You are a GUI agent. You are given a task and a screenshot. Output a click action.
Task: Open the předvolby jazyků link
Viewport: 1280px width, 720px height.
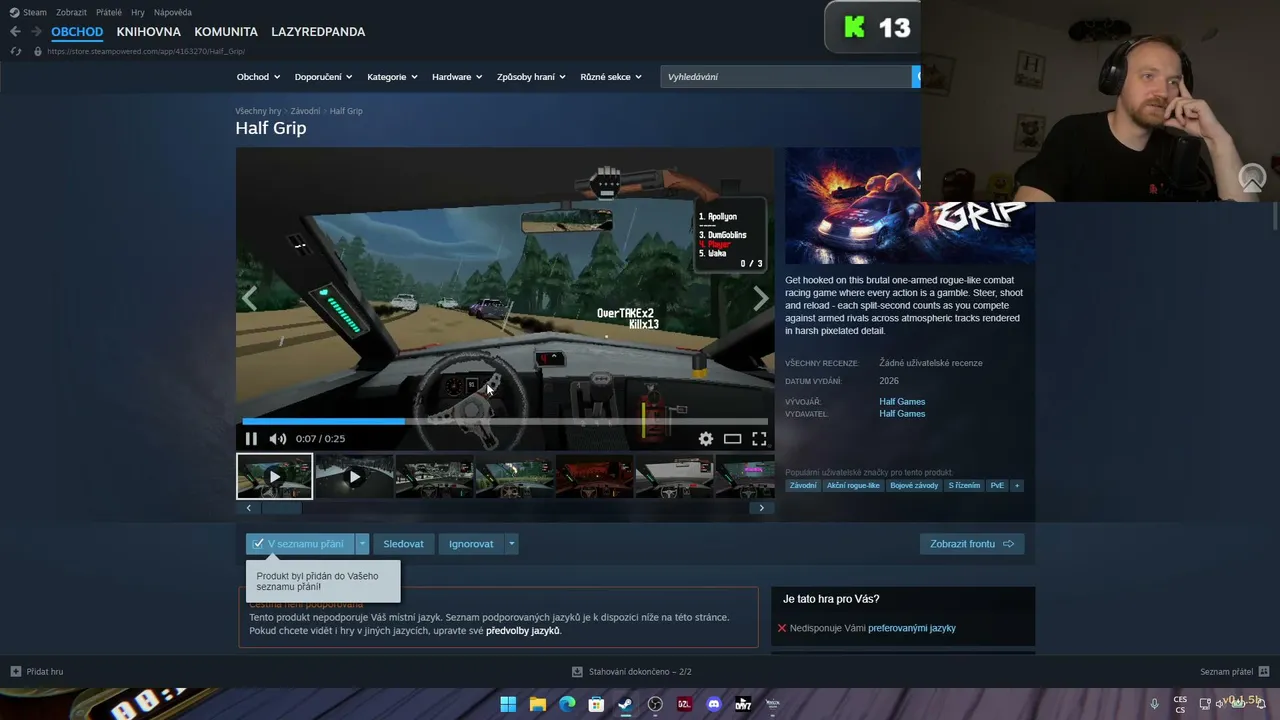[x=523, y=631]
